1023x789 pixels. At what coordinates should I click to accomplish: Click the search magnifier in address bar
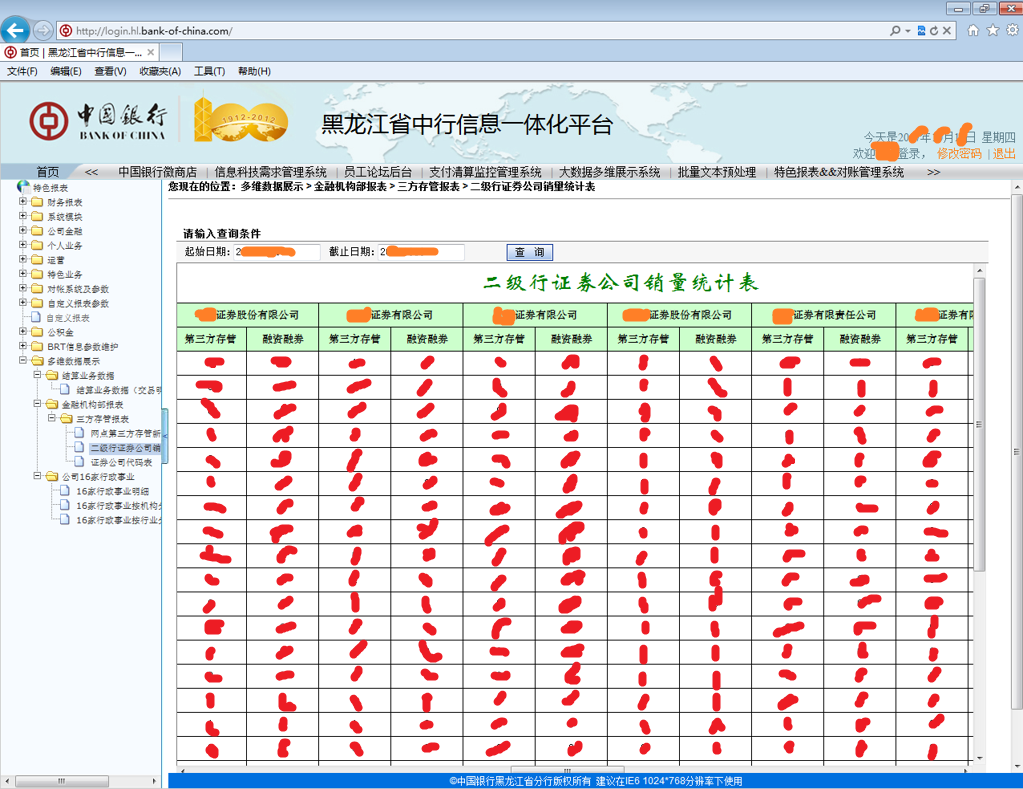(x=895, y=31)
